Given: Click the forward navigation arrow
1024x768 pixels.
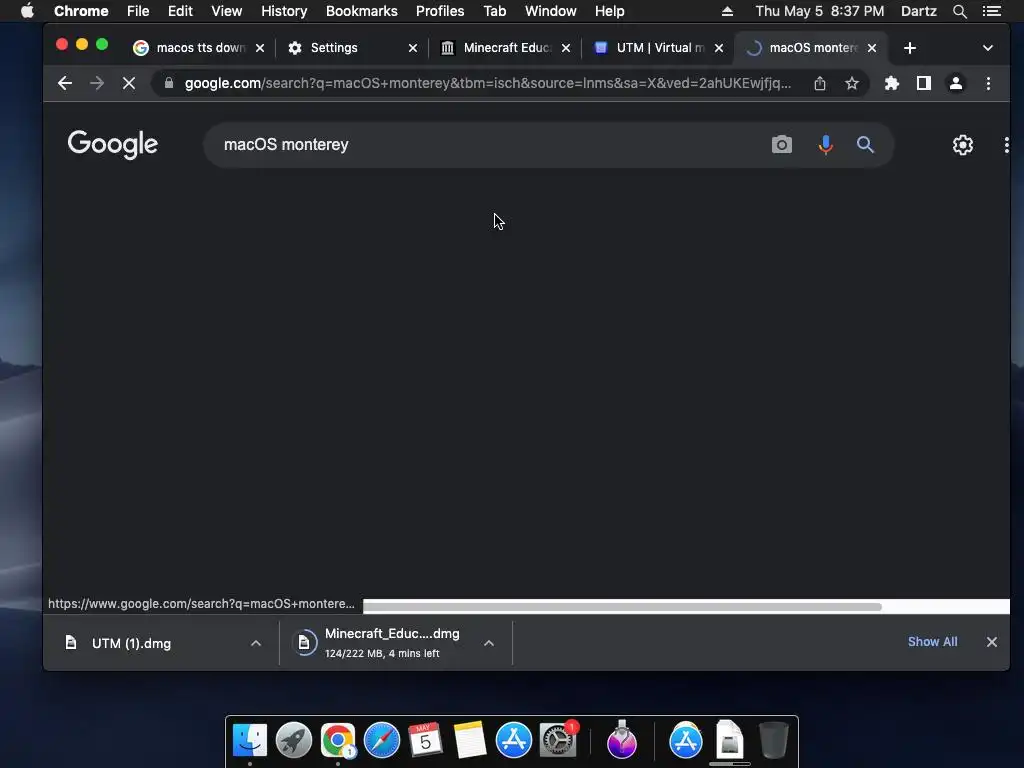Looking at the screenshot, I should 97,83.
